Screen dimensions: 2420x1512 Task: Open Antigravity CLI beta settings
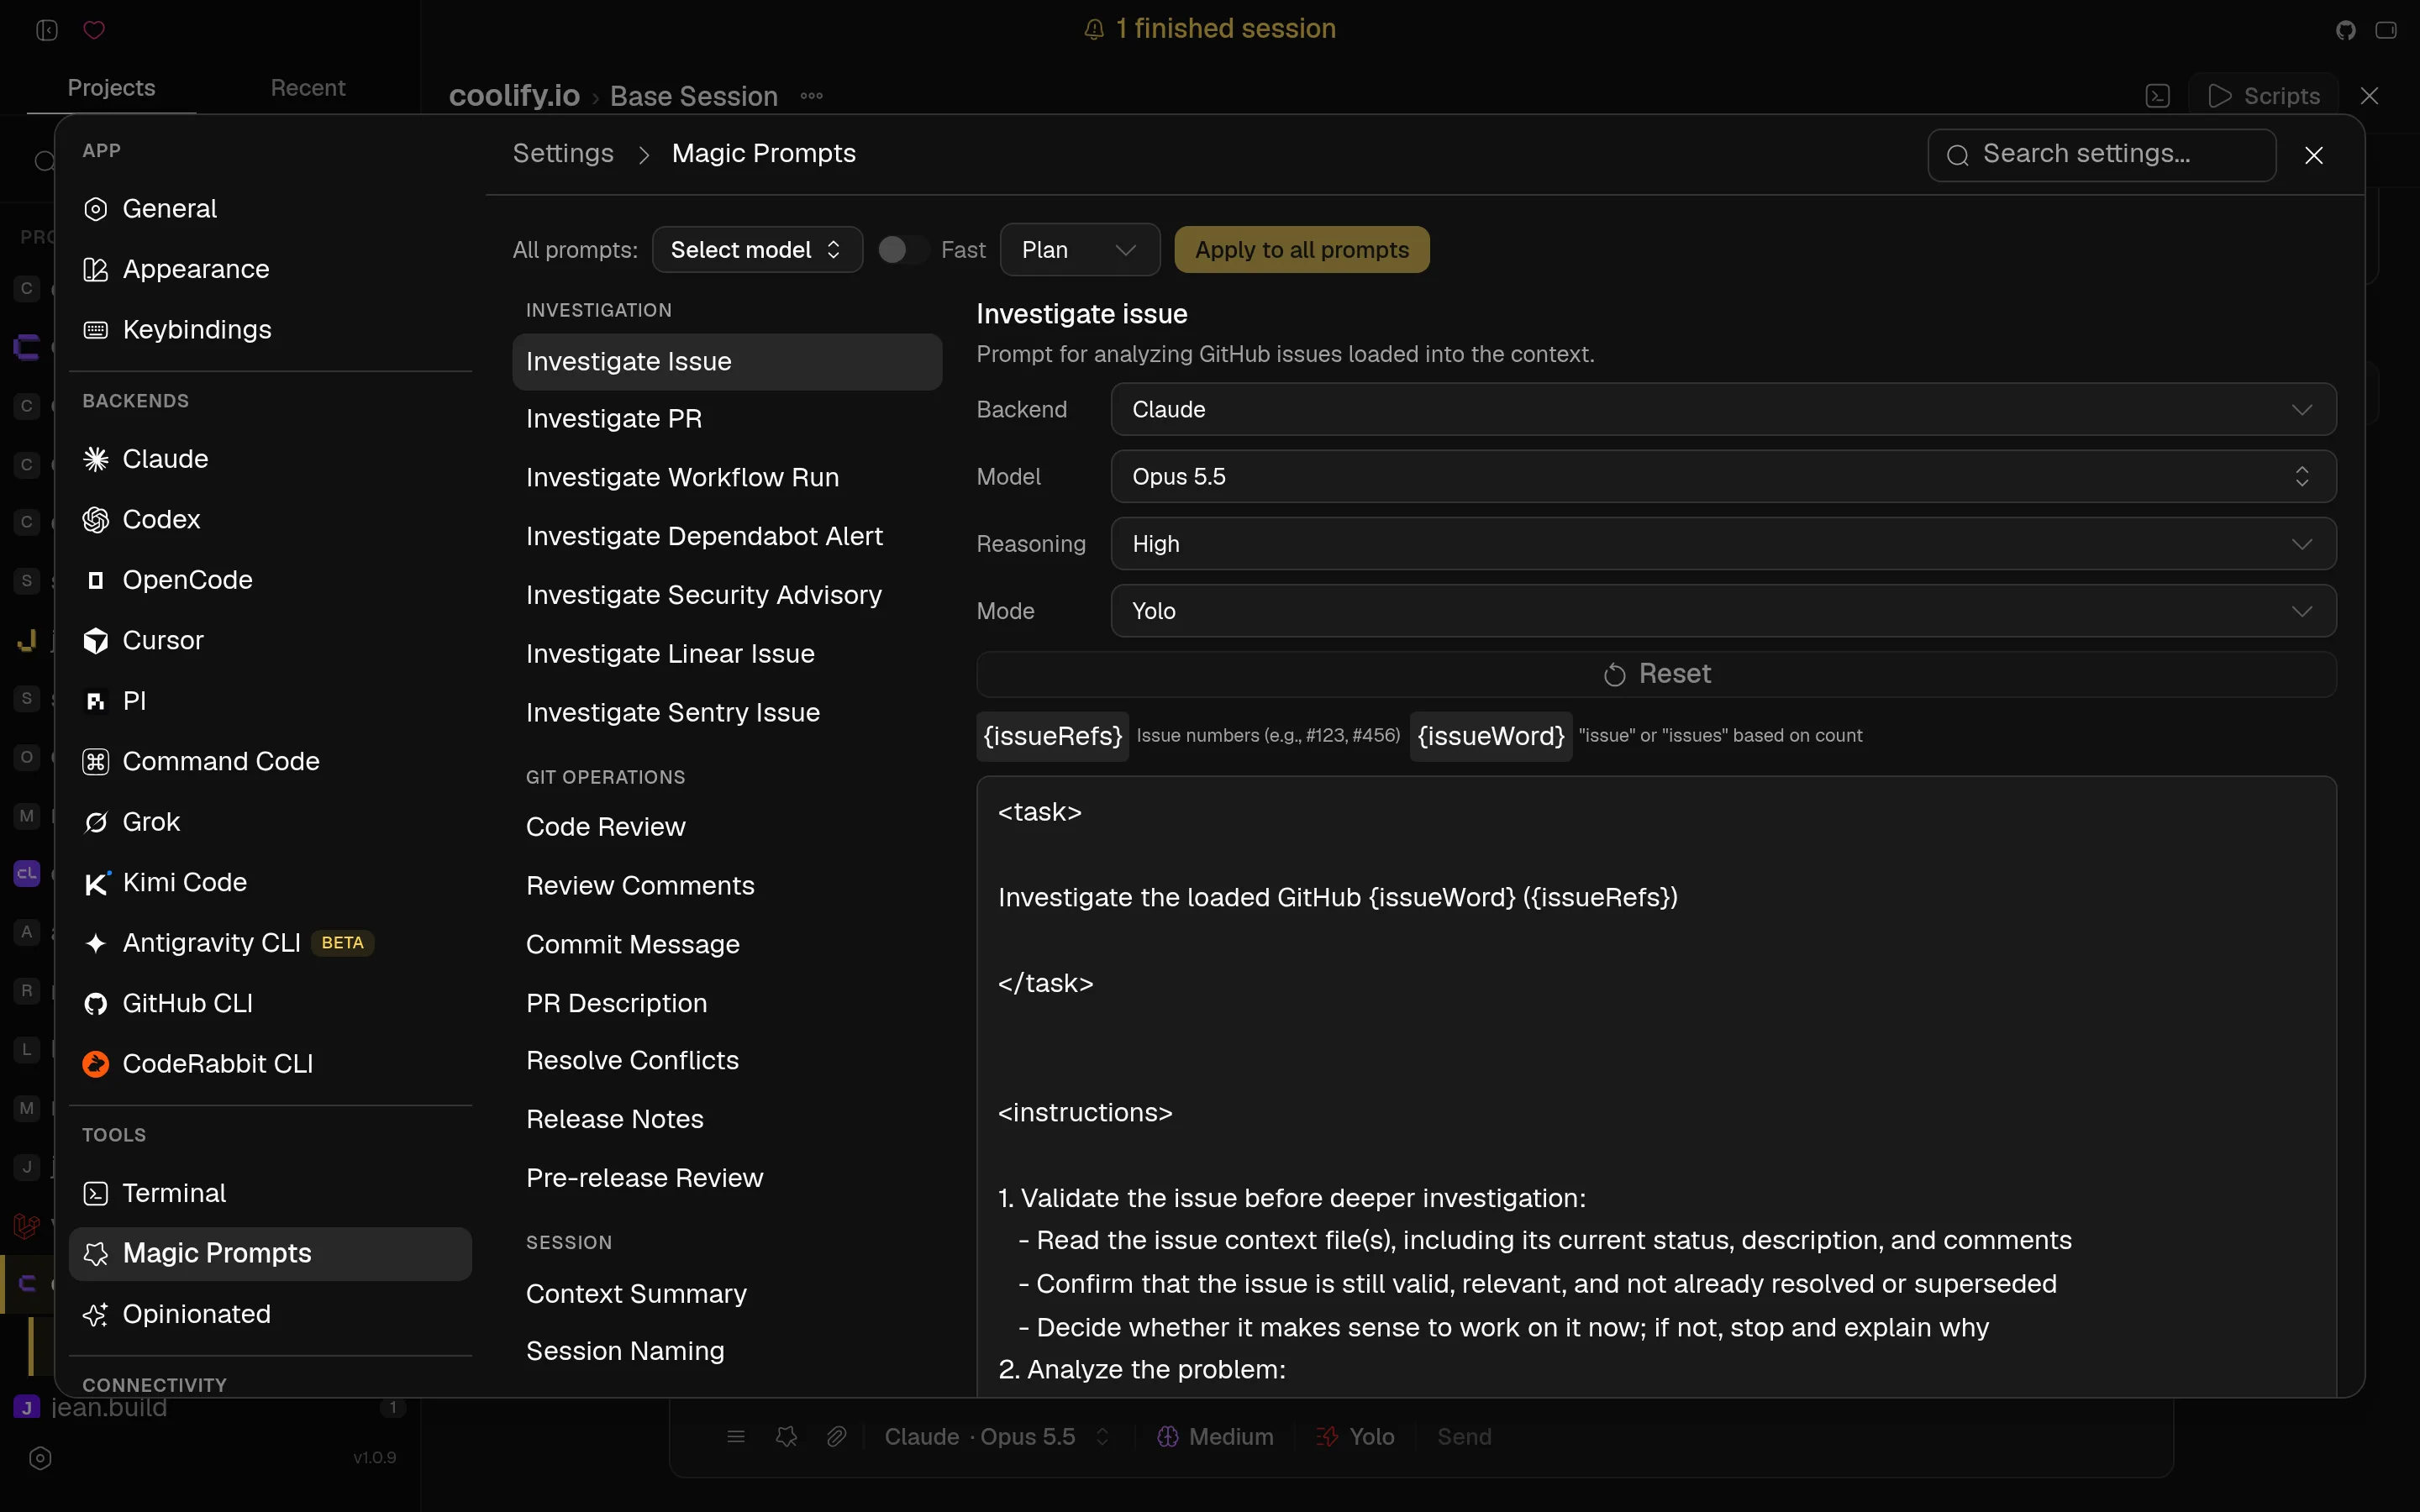(x=270, y=943)
